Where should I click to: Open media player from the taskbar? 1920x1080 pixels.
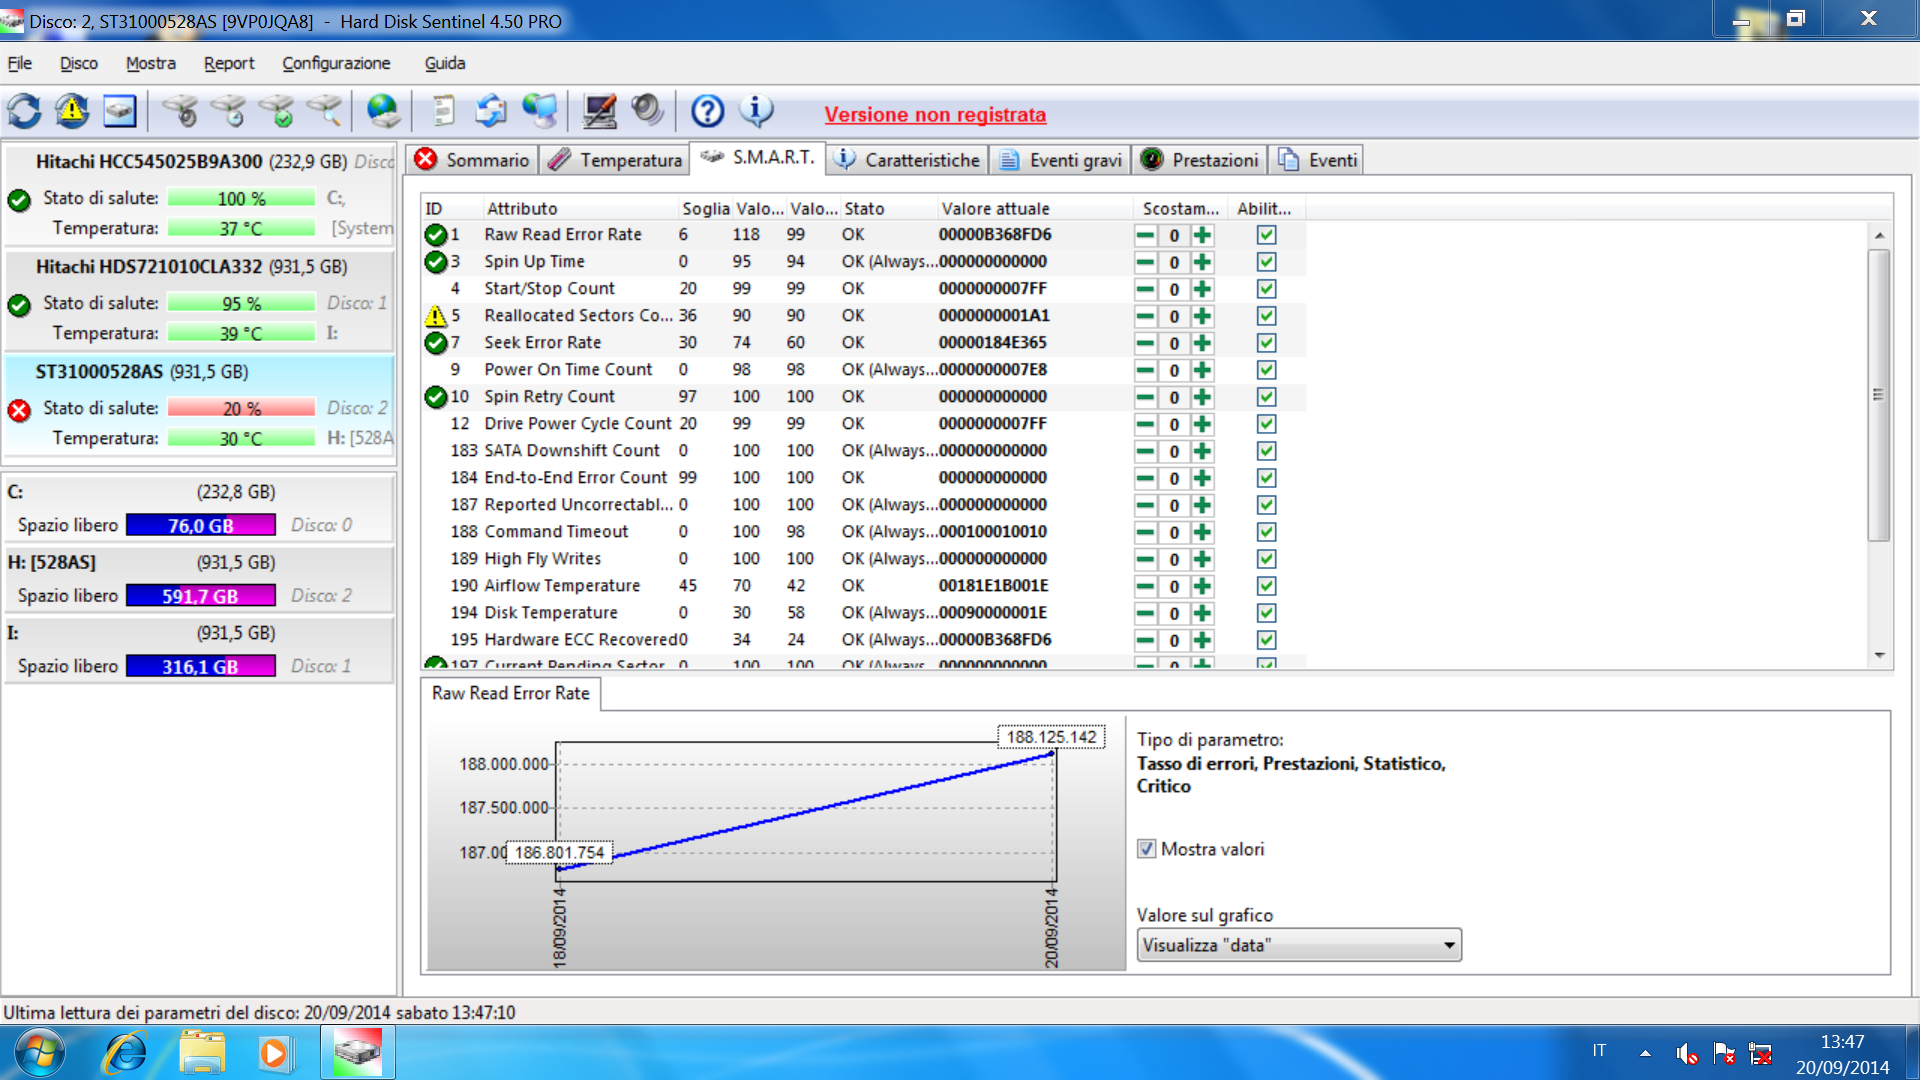point(273,1053)
